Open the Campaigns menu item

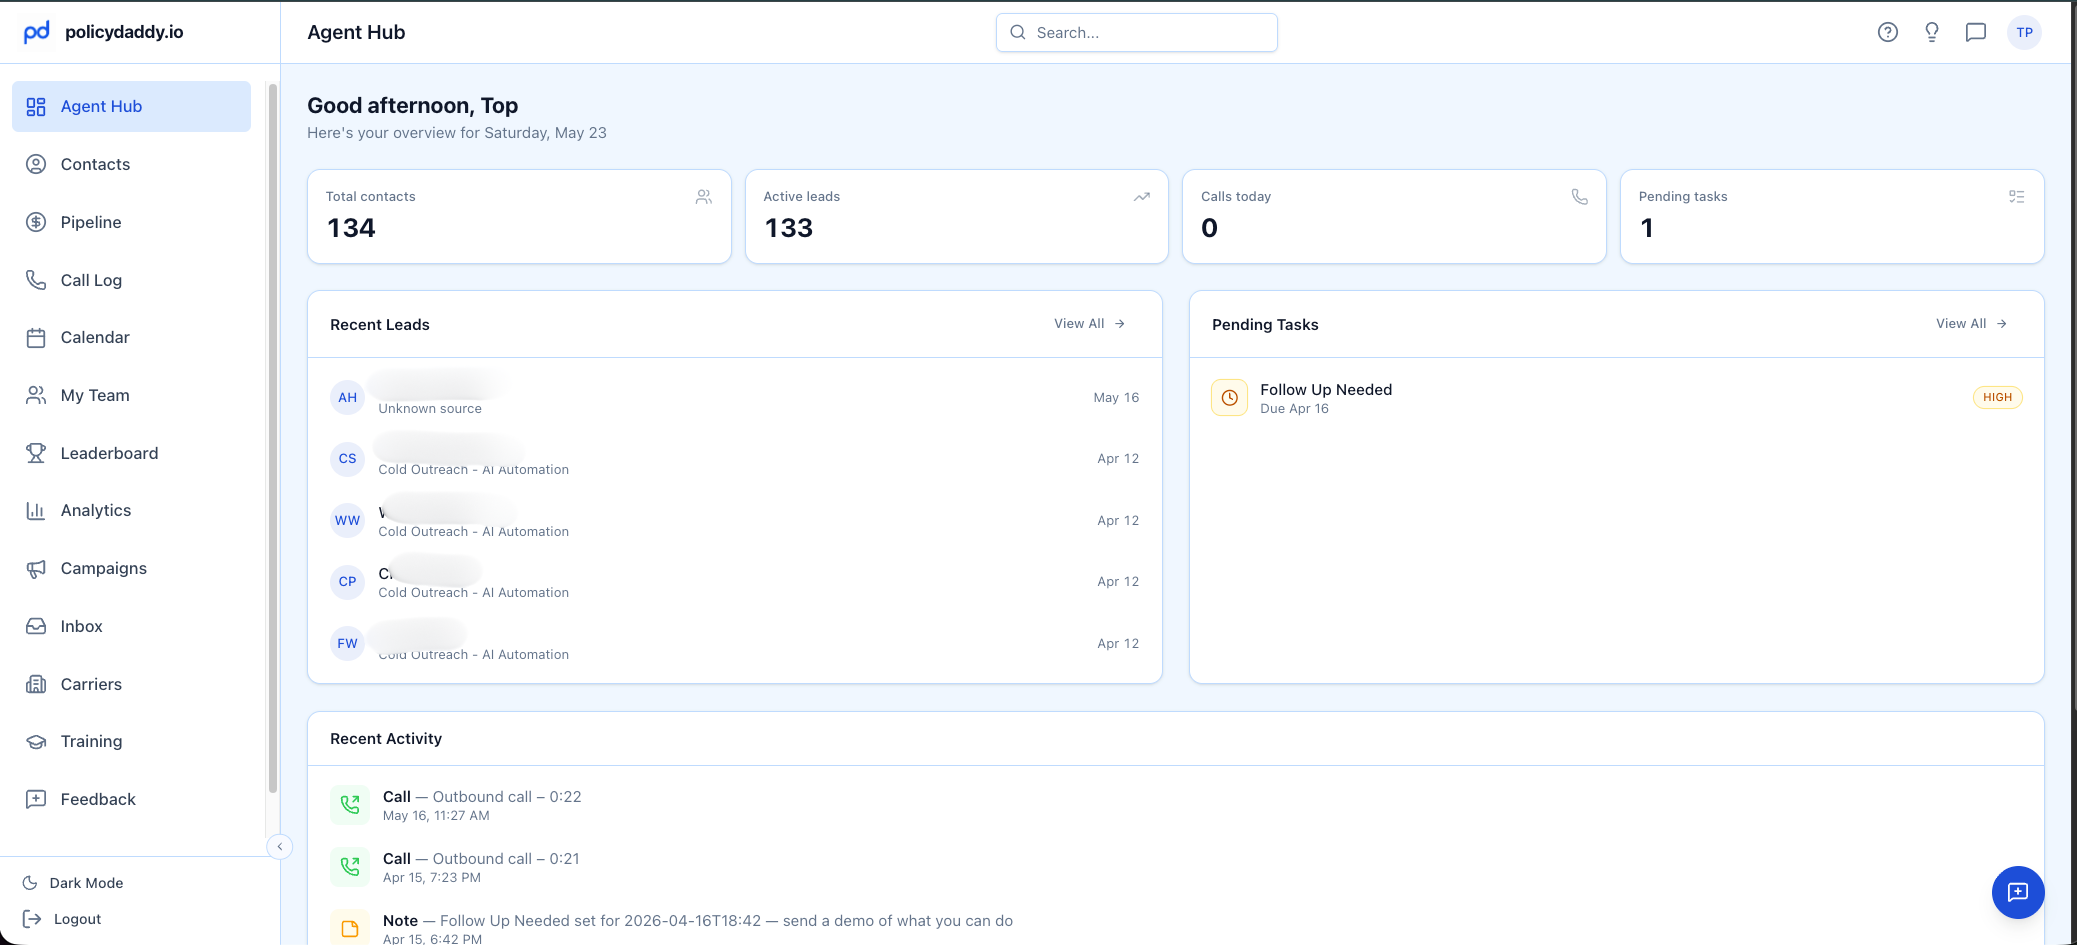tap(131, 568)
